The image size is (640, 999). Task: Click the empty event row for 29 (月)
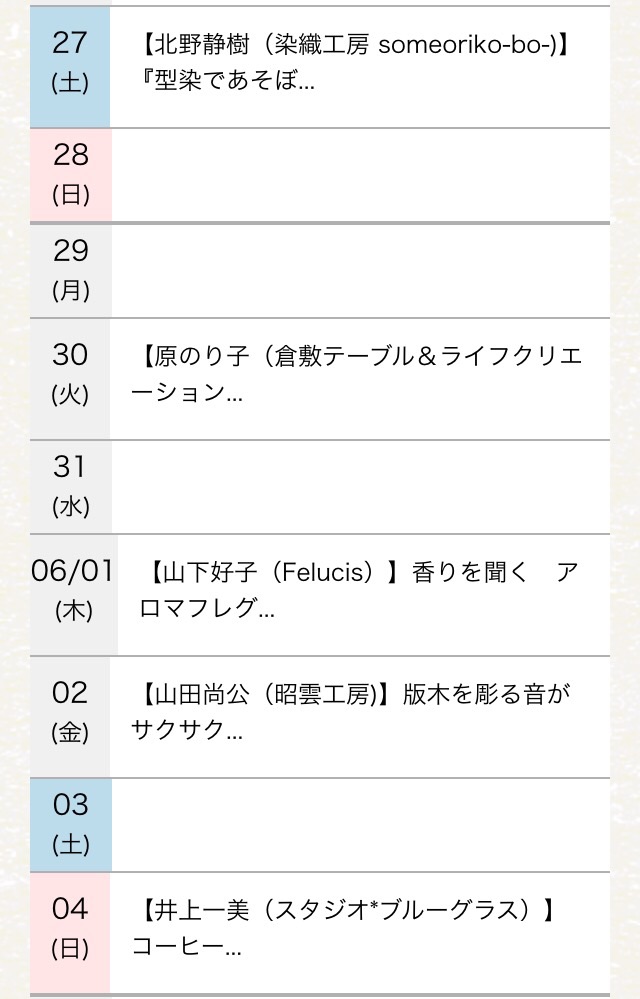tap(360, 271)
